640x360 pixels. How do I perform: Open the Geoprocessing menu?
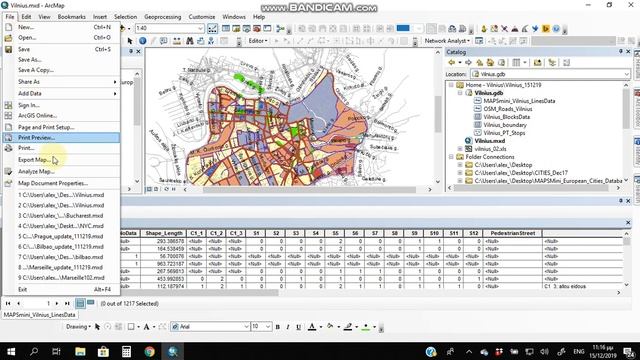(162, 17)
